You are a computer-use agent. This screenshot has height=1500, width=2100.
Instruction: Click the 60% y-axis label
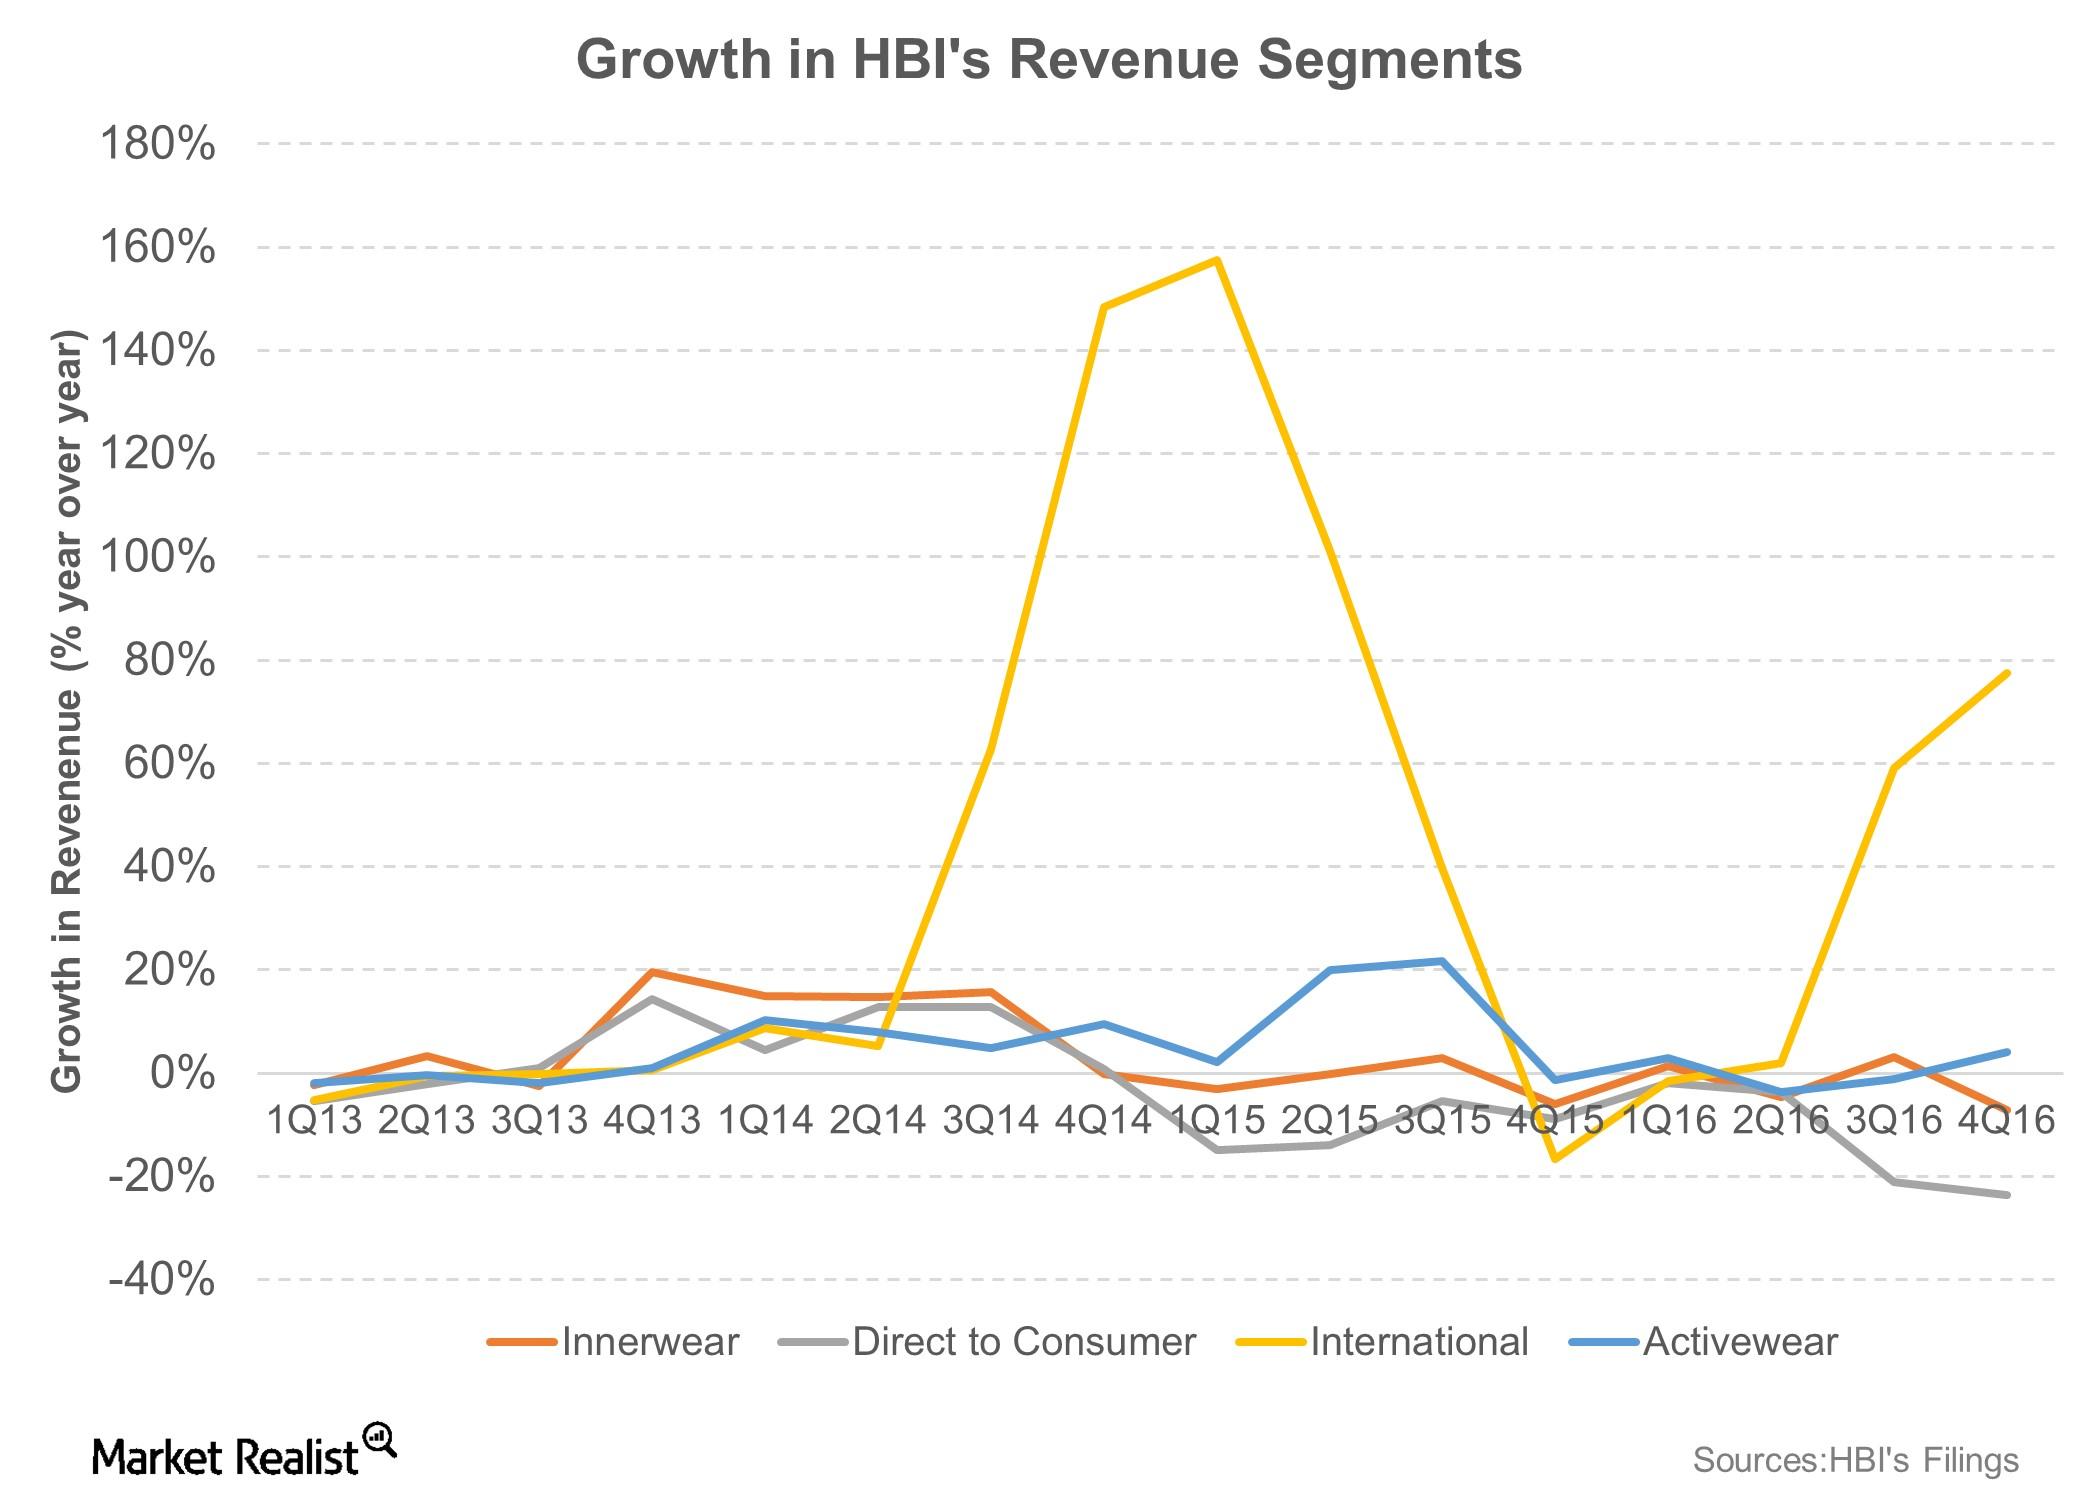[x=169, y=764]
